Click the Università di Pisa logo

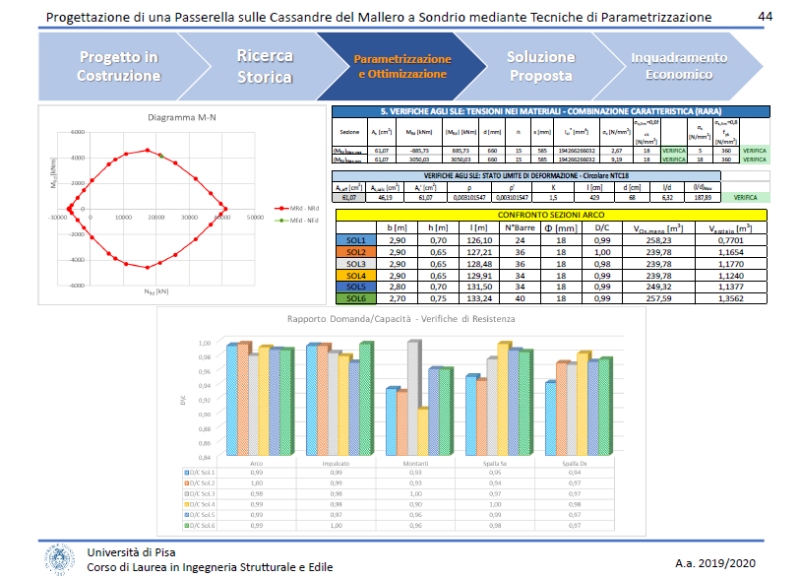(59, 558)
